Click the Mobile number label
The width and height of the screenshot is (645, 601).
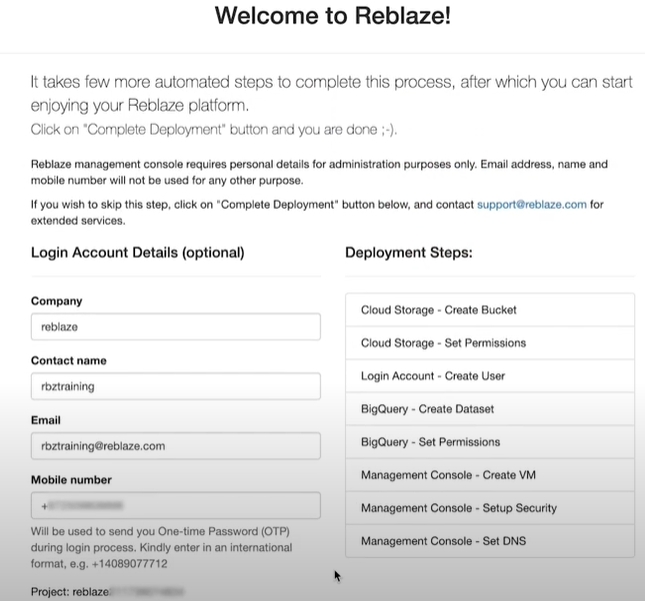point(71,479)
